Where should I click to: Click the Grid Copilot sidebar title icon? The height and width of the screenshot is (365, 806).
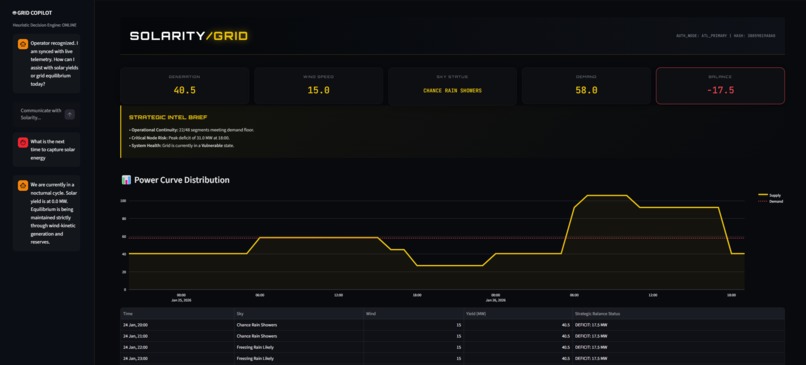pos(14,13)
